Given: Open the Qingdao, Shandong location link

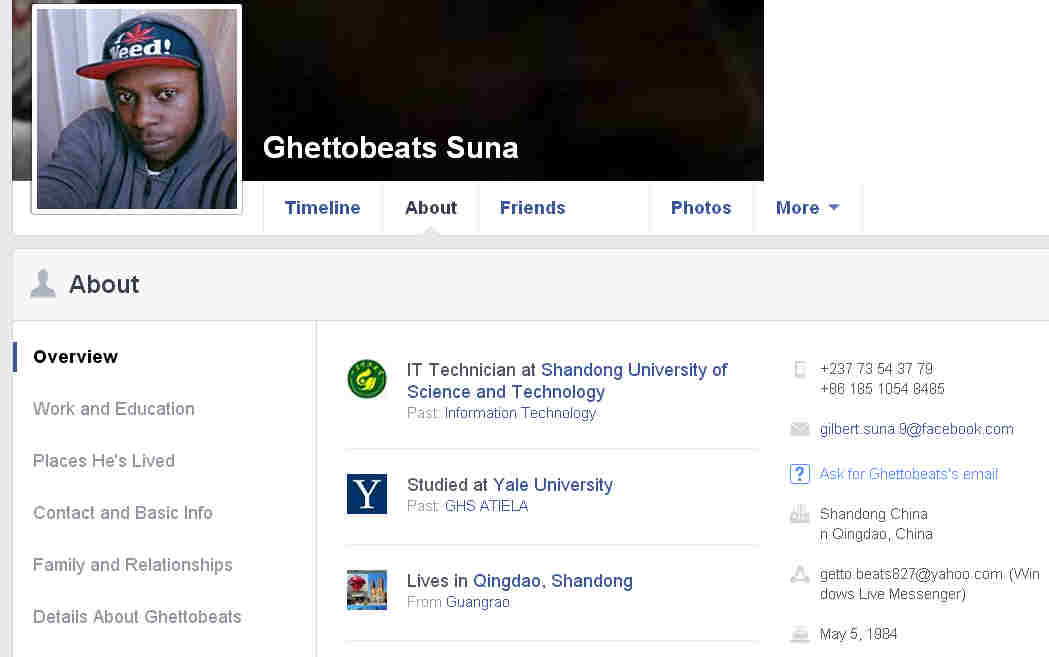Looking at the screenshot, I should tap(552, 581).
